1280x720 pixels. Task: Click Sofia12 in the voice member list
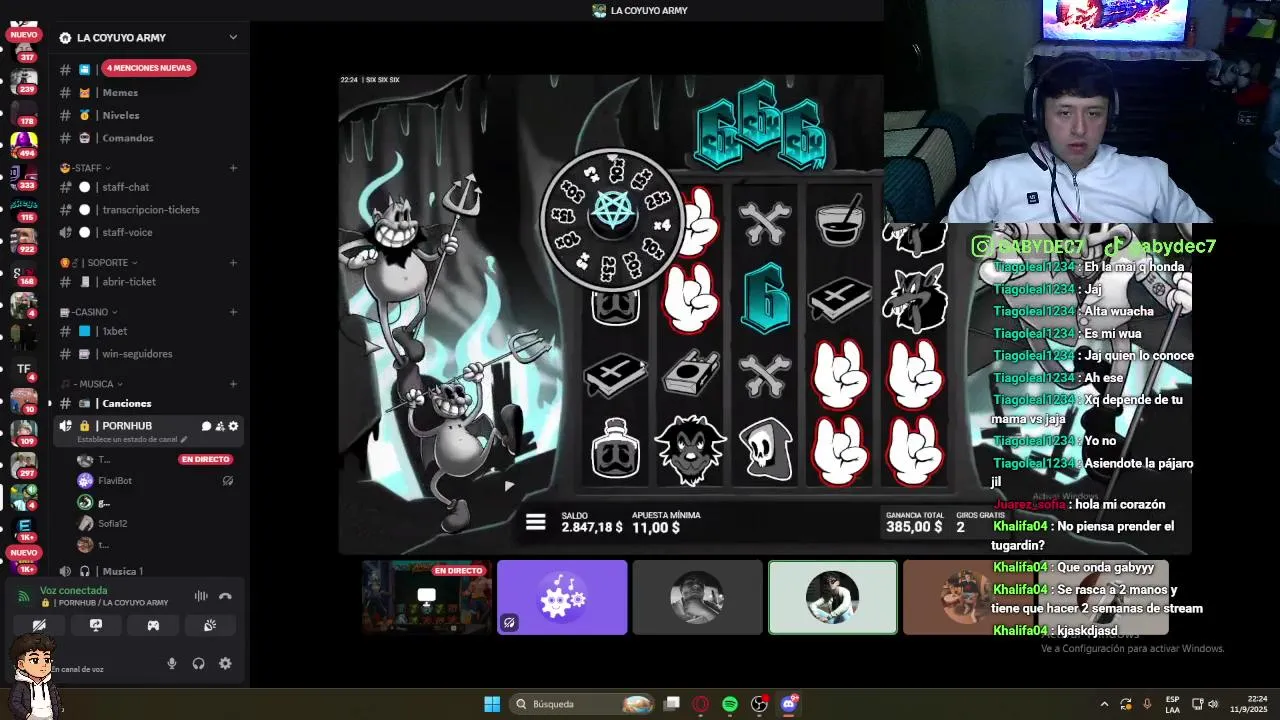[112, 524]
